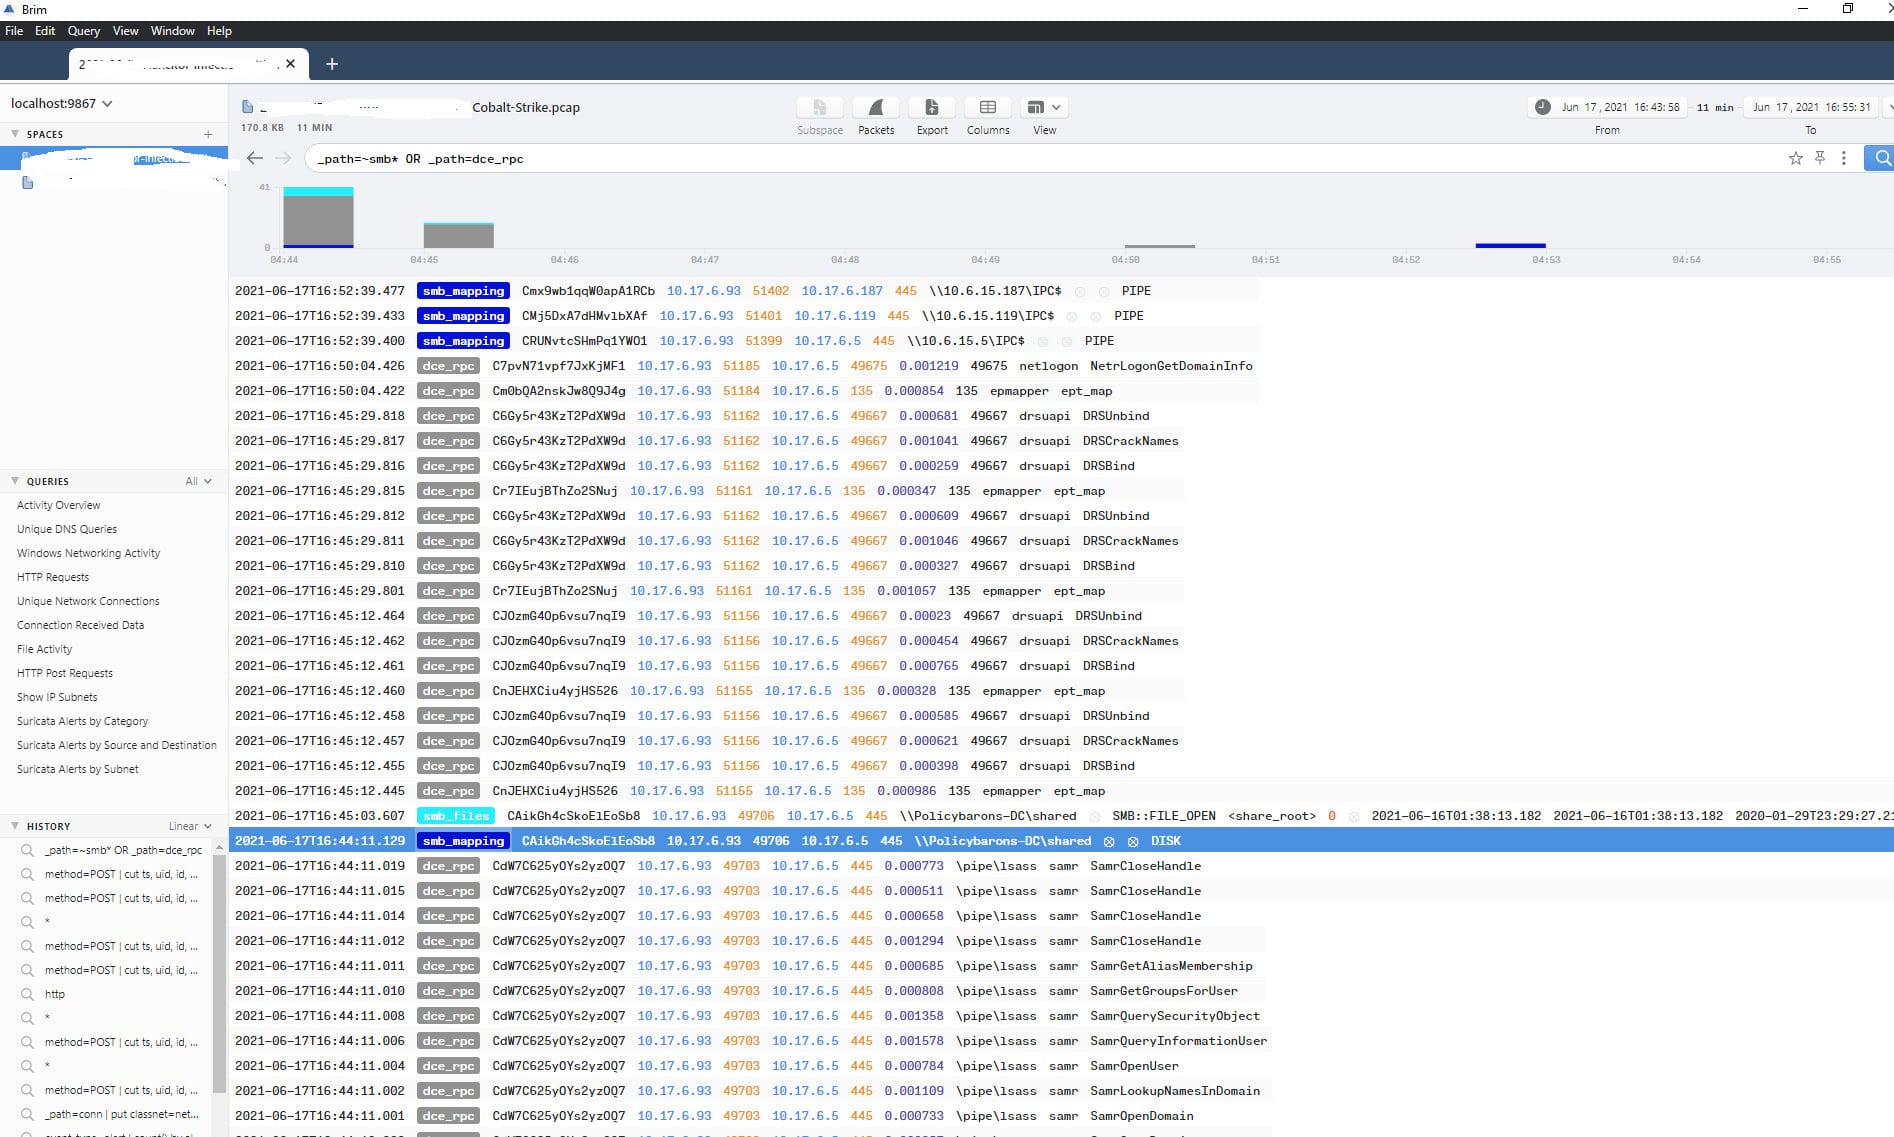Open the View layout dropdown
Image resolution: width=1894 pixels, height=1137 pixels.
click(x=1044, y=107)
